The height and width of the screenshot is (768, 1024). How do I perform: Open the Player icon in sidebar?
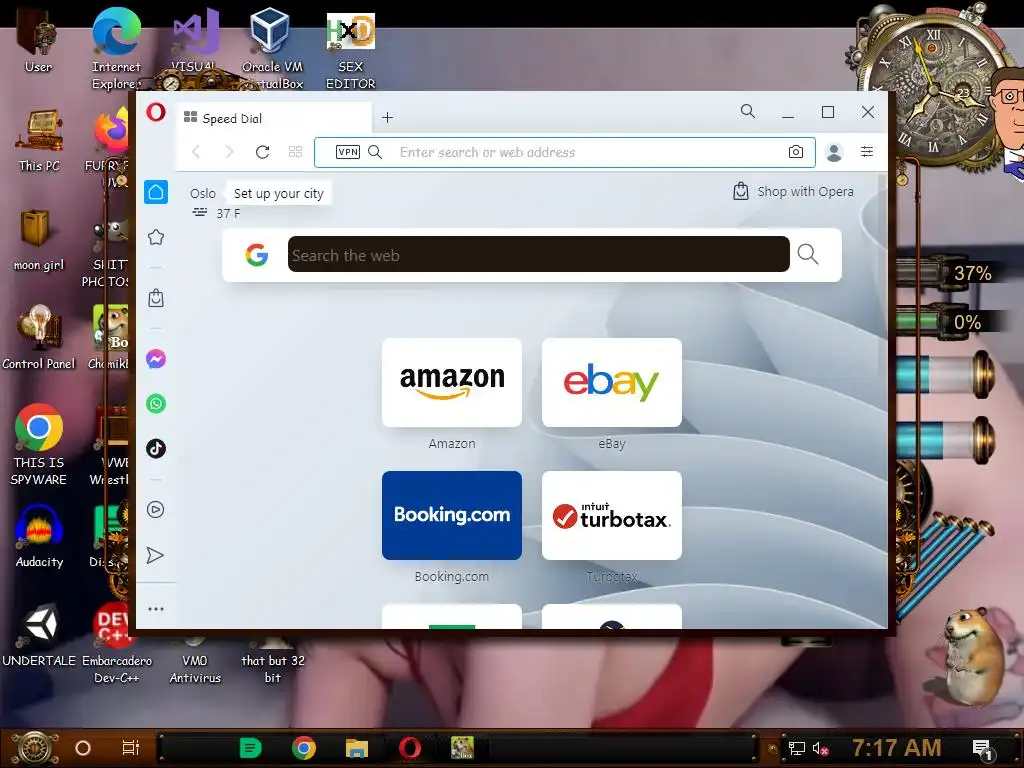(155, 509)
